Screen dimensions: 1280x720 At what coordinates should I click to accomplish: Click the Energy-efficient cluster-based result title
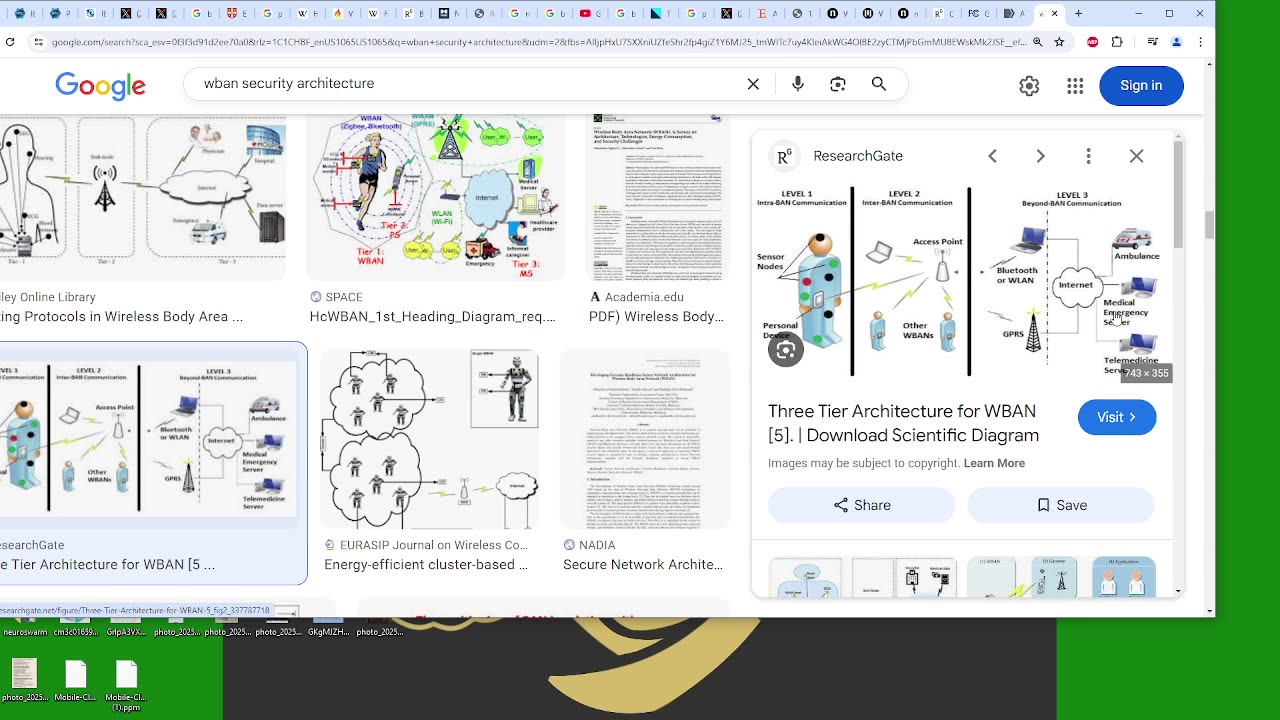426,565
